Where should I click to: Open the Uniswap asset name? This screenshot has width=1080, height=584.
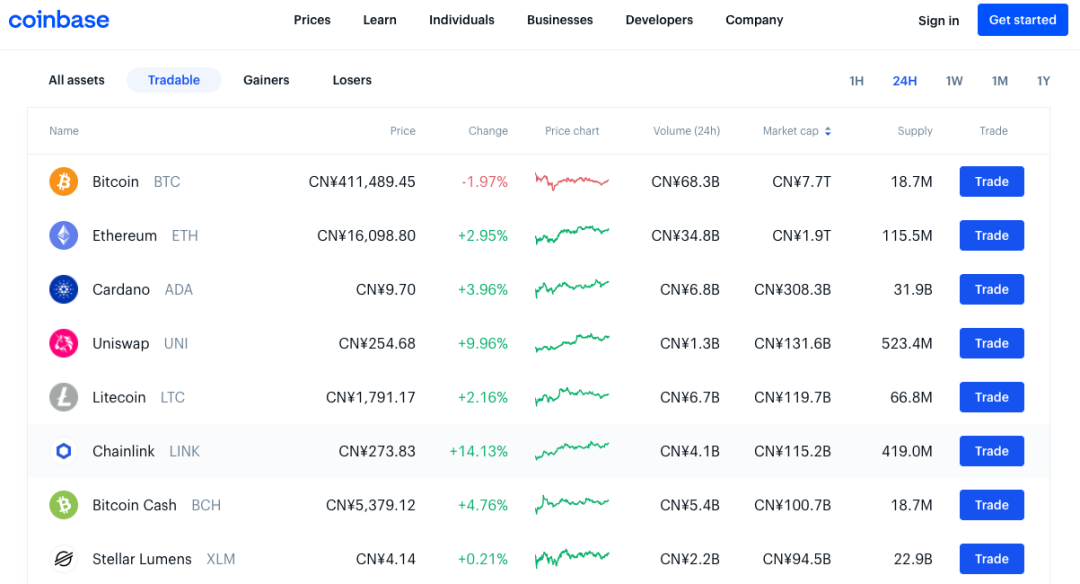coord(121,343)
